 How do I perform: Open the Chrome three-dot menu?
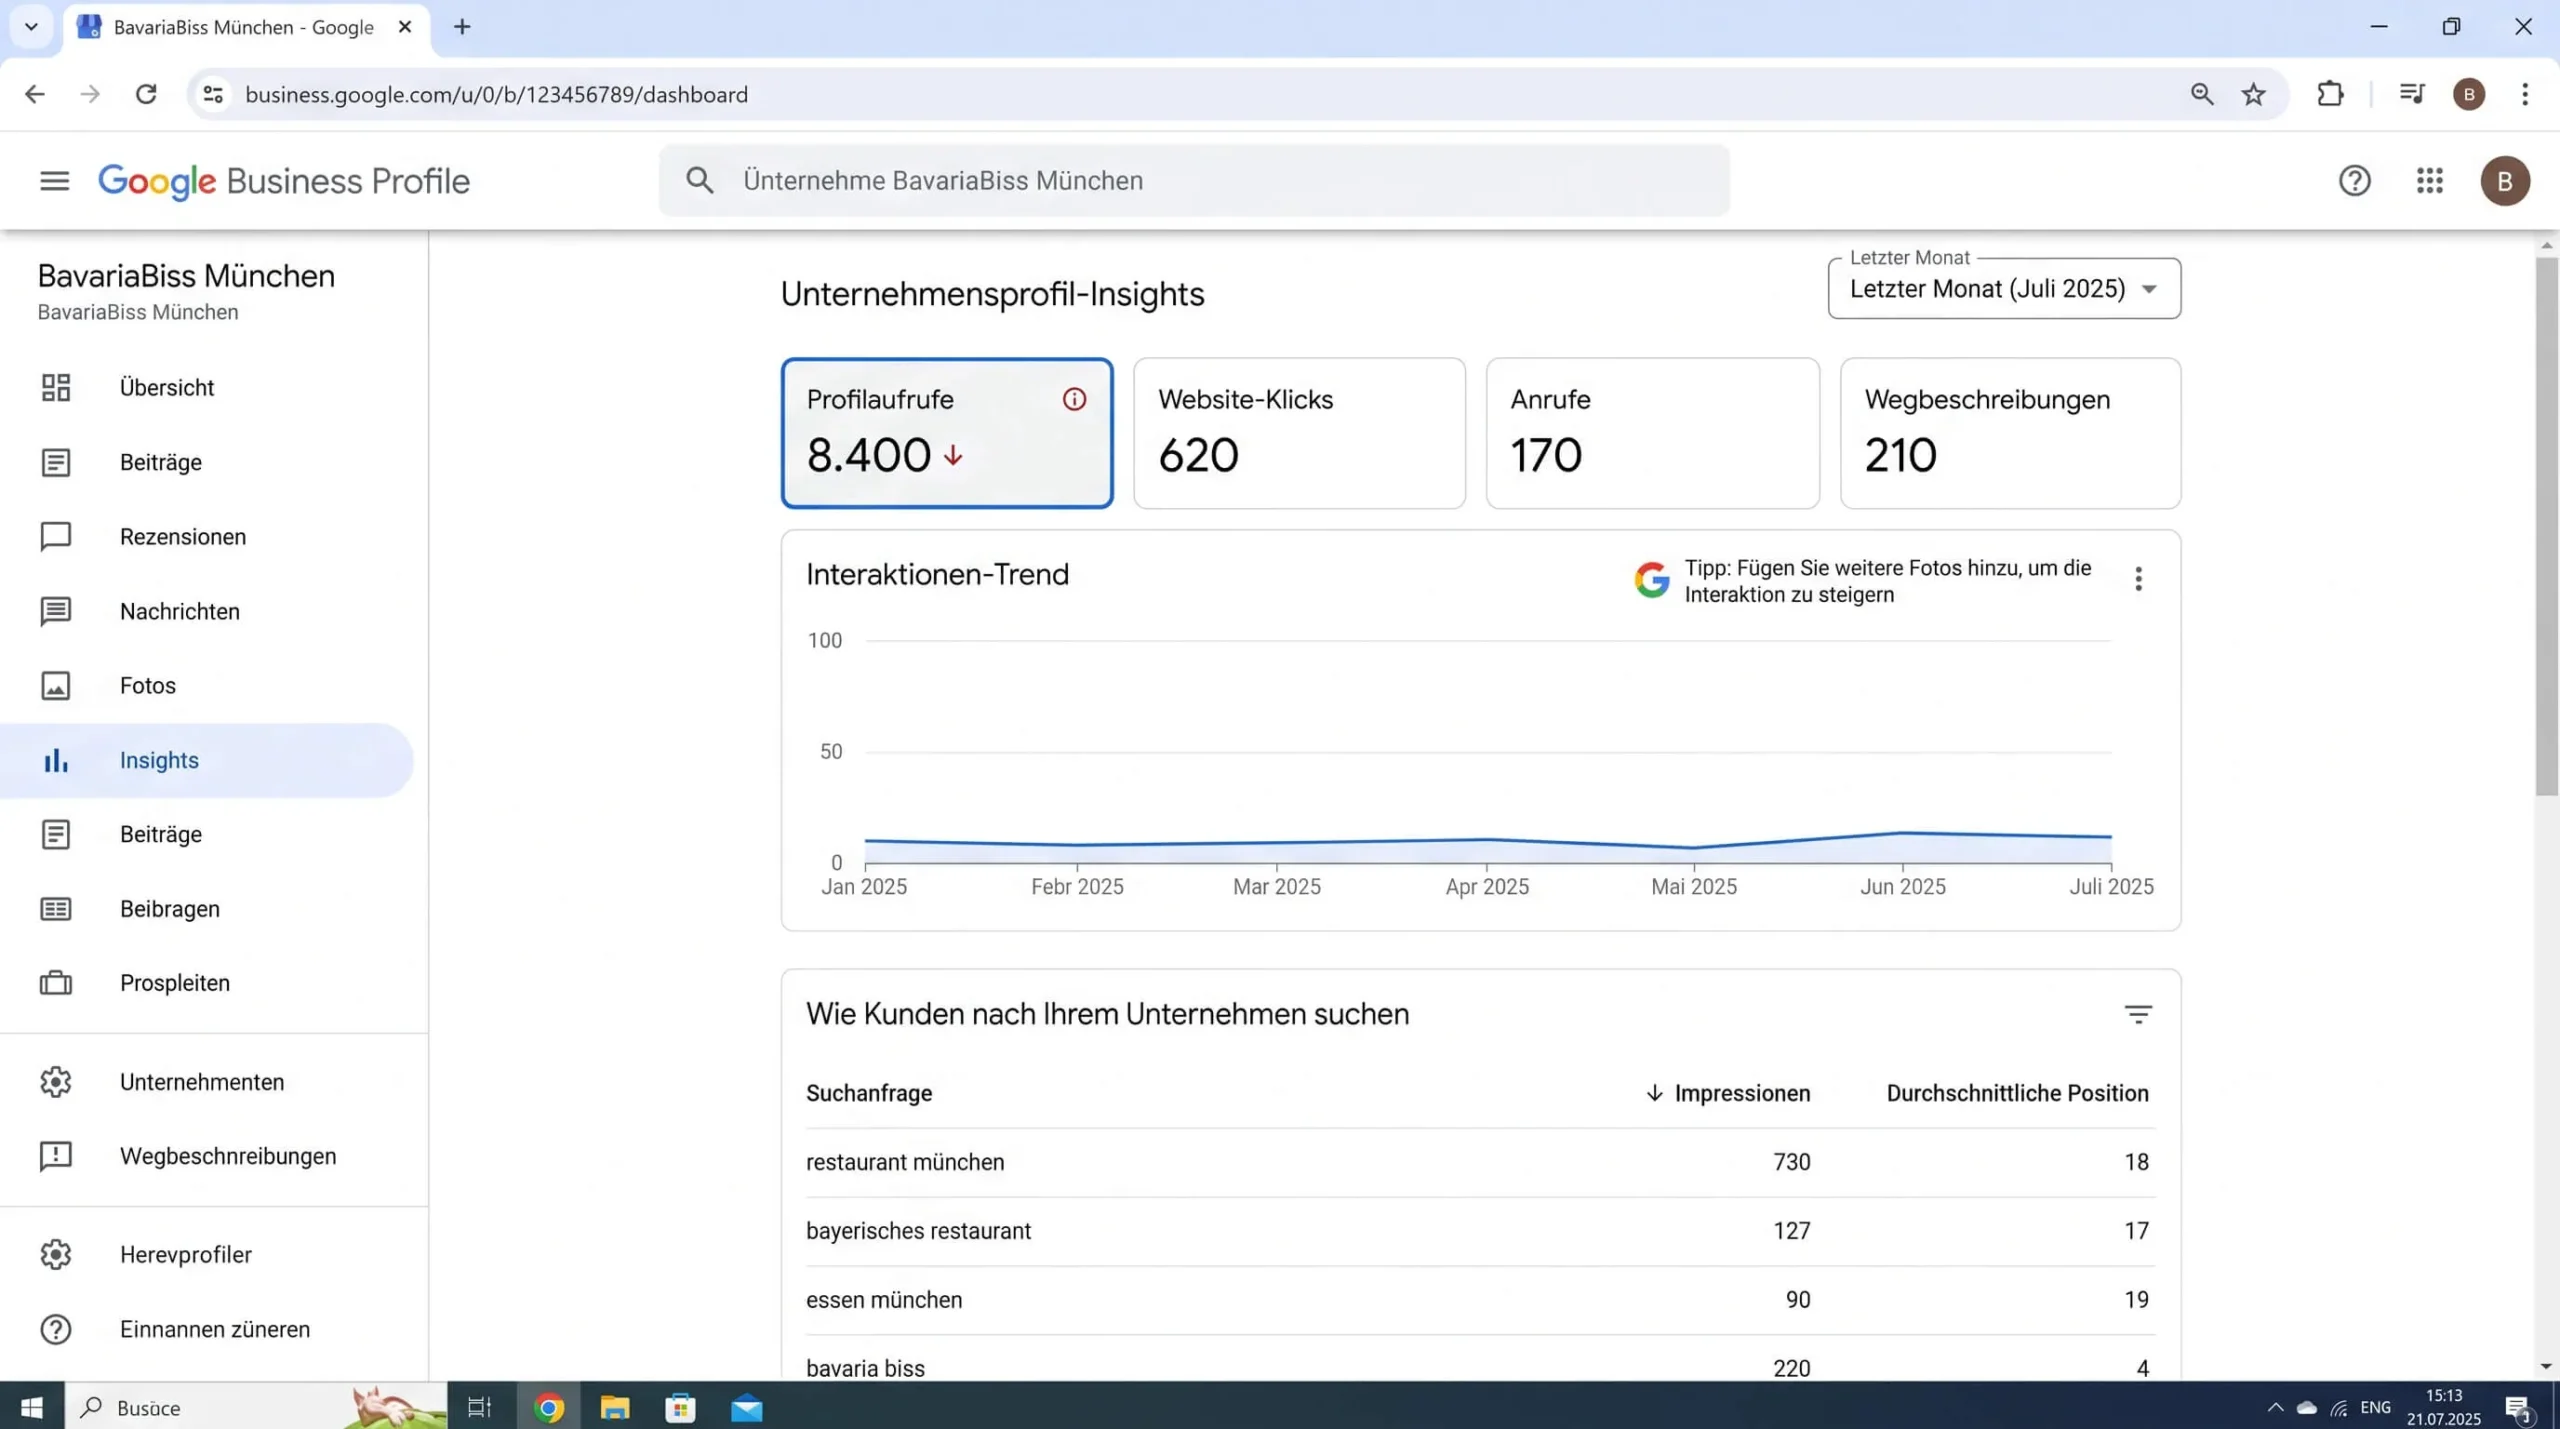tap(2525, 94)
